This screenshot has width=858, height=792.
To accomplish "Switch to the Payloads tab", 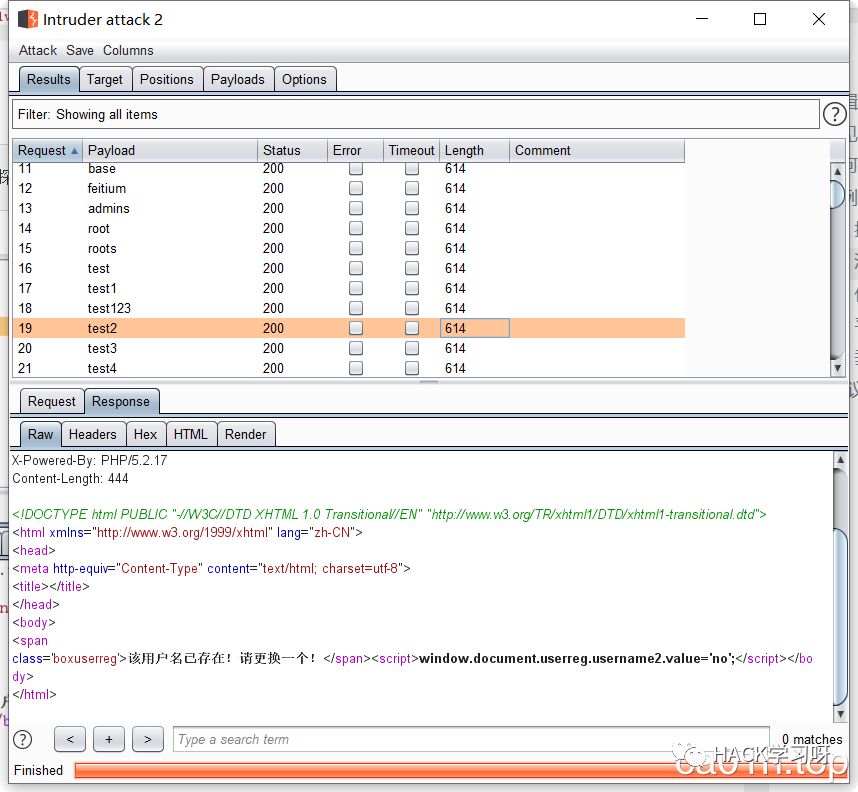I will [x=237, y=79].
